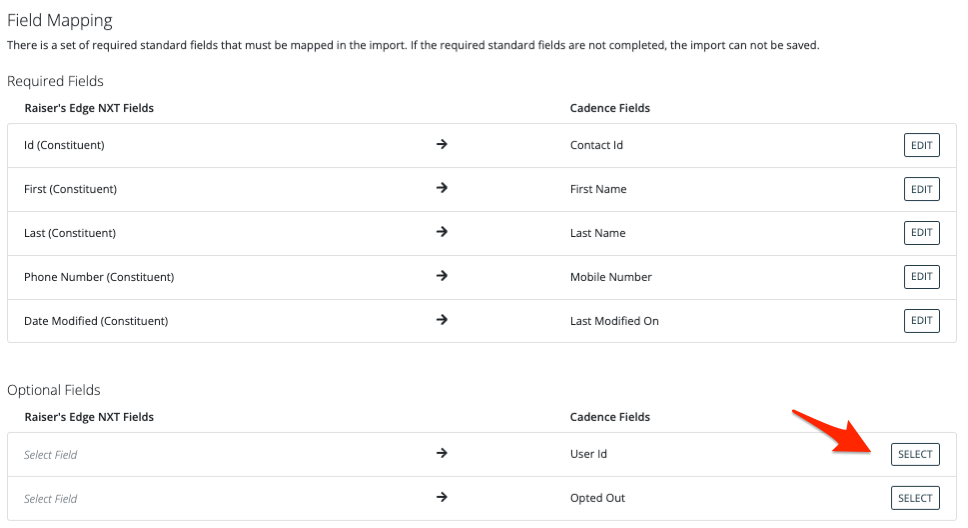Click the arrow icon in the User Id row
Viewport: 968px width, 528px height.
tap(442, 454)
